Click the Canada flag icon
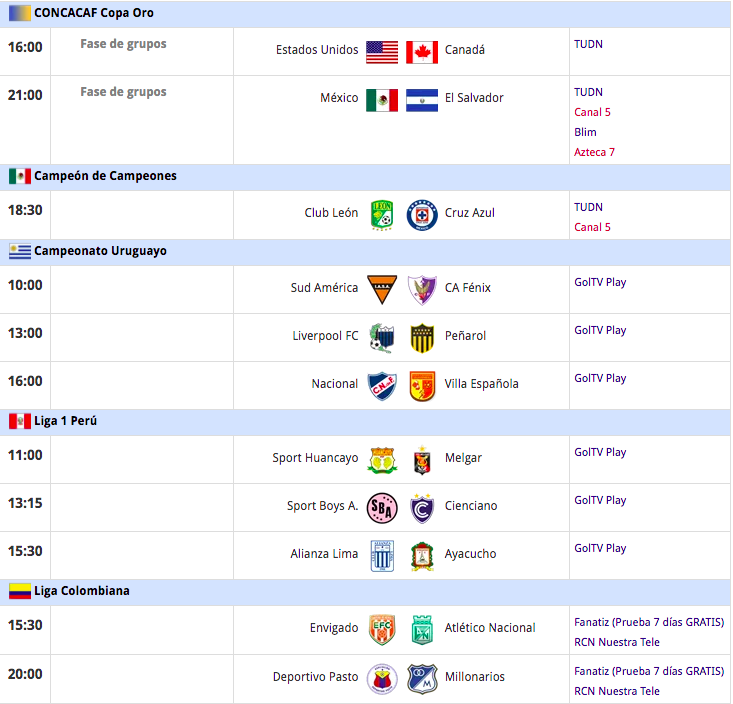 pyautogui.click(x=422, y=52)
